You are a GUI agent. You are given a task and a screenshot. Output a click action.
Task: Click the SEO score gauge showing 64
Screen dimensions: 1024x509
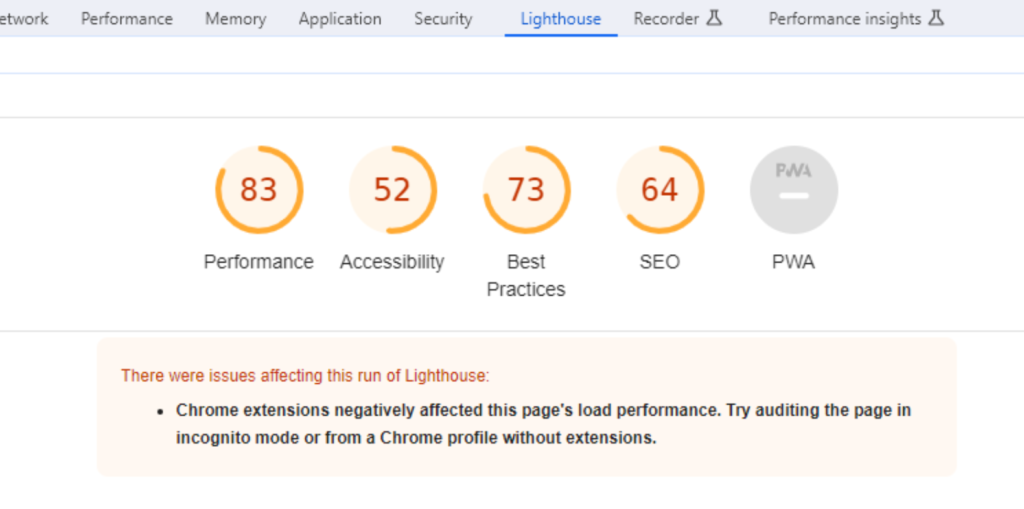coord(660,189)
